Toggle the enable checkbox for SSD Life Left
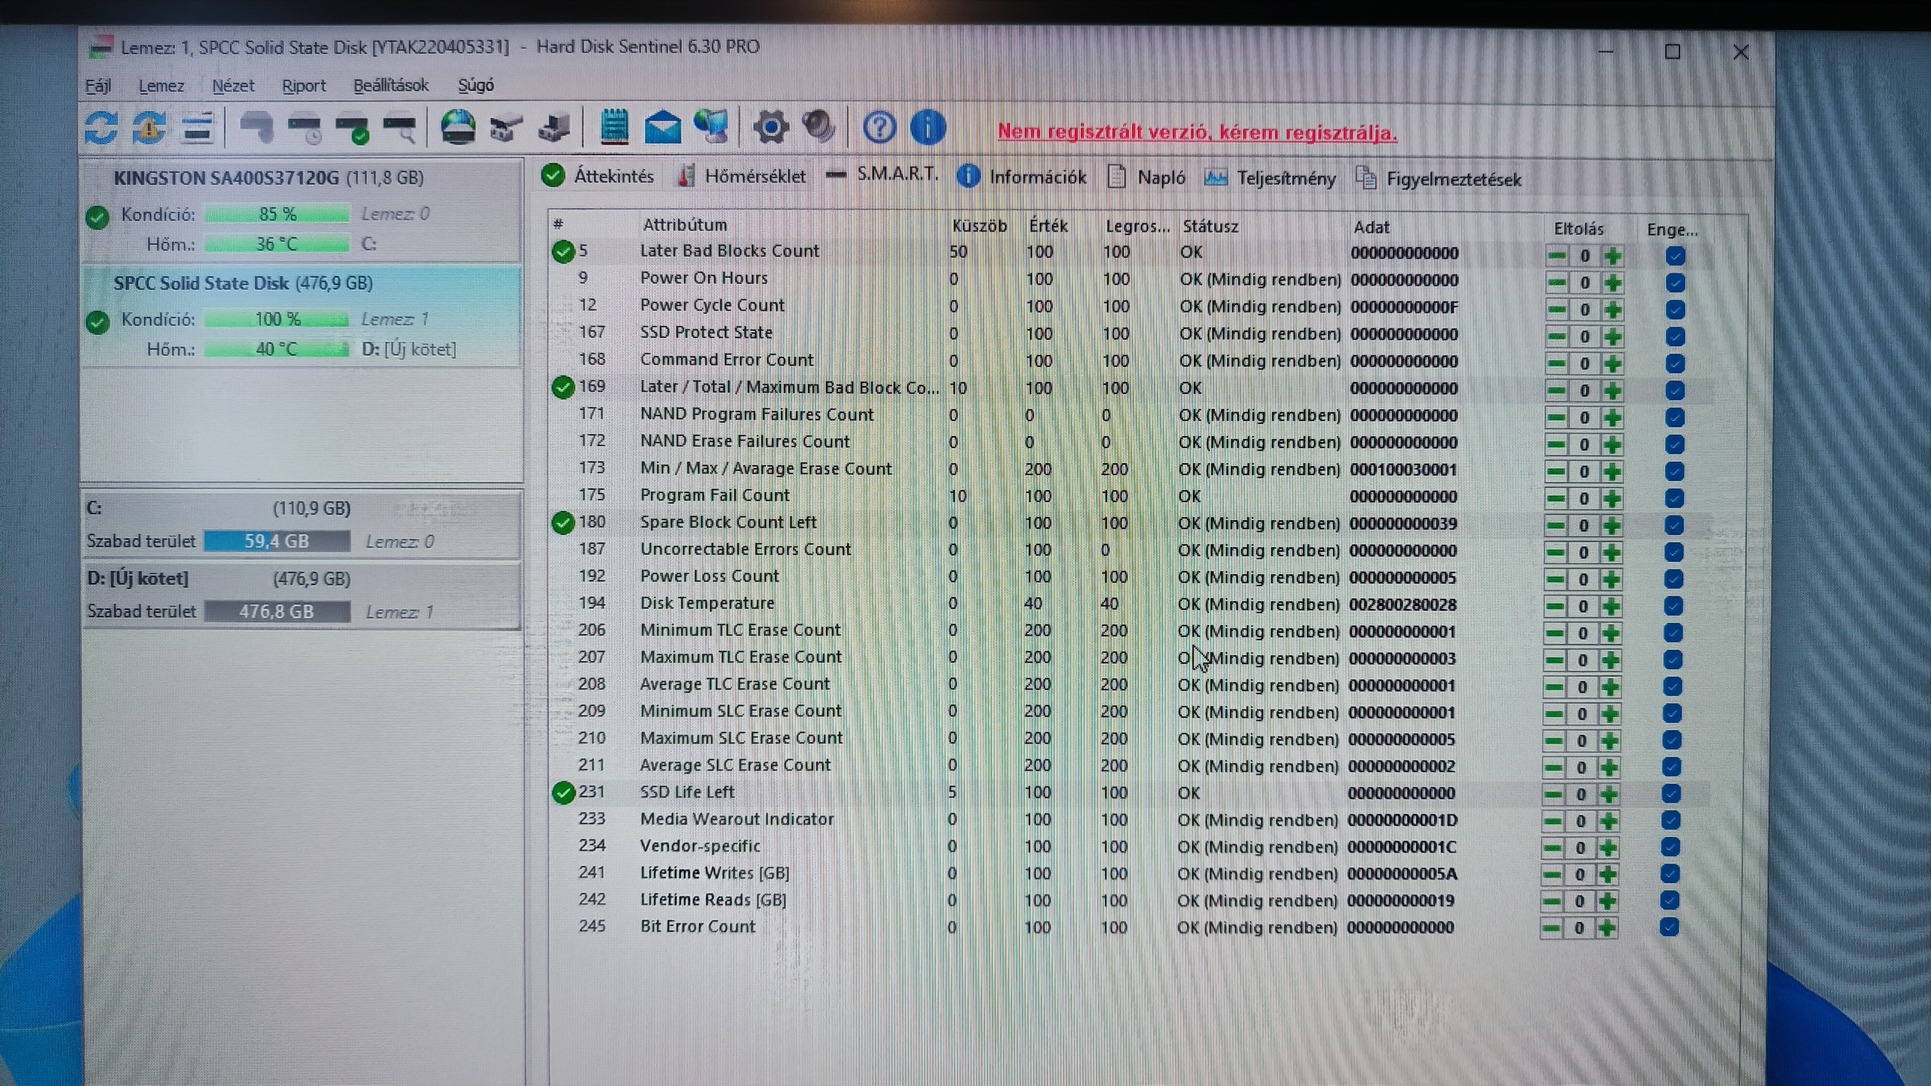This screenshot has height=1086, width=1931. (1670, 794)
